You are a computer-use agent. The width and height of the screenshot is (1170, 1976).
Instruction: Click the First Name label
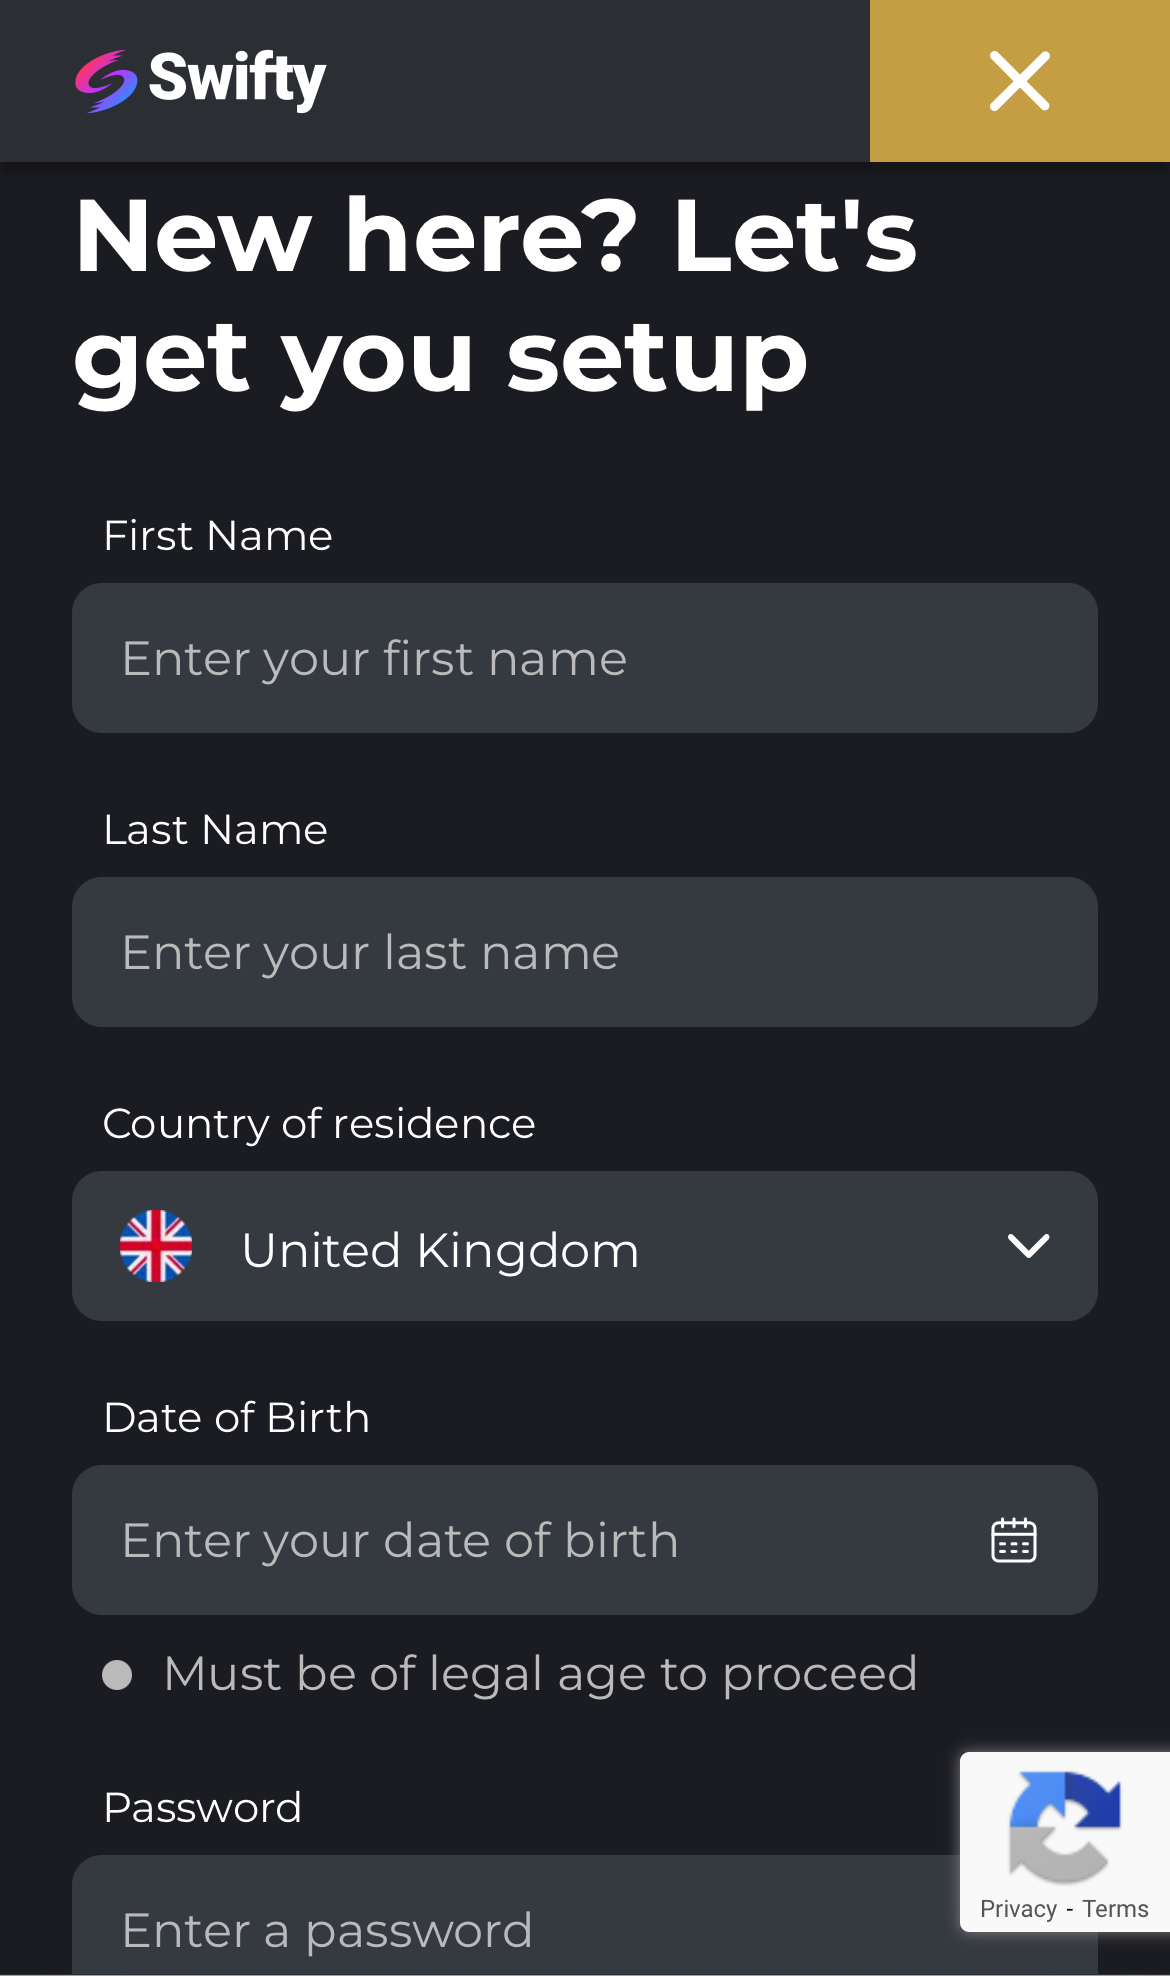218,536
